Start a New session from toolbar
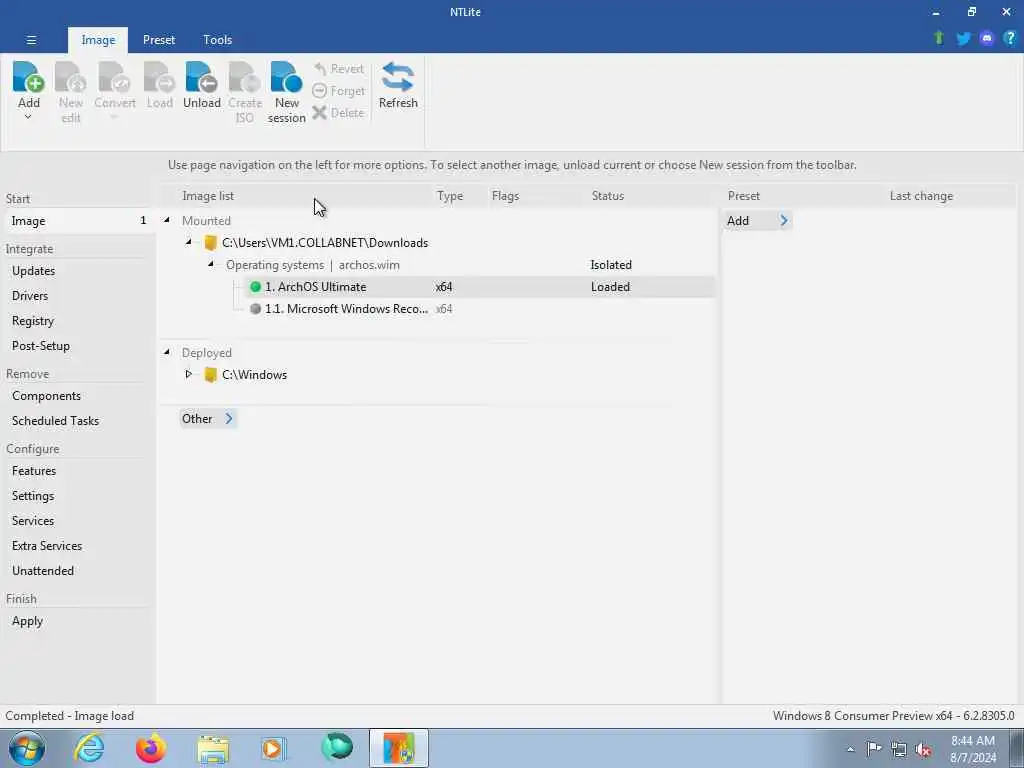The width and height of the screenshot is (1024, 768). point(287,92)
